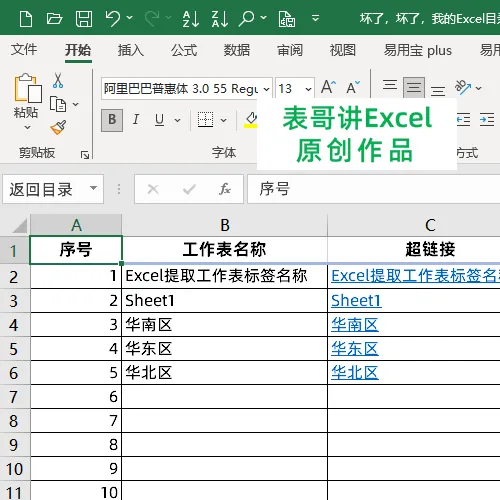Click Top Align icon

tap(390, 85)
